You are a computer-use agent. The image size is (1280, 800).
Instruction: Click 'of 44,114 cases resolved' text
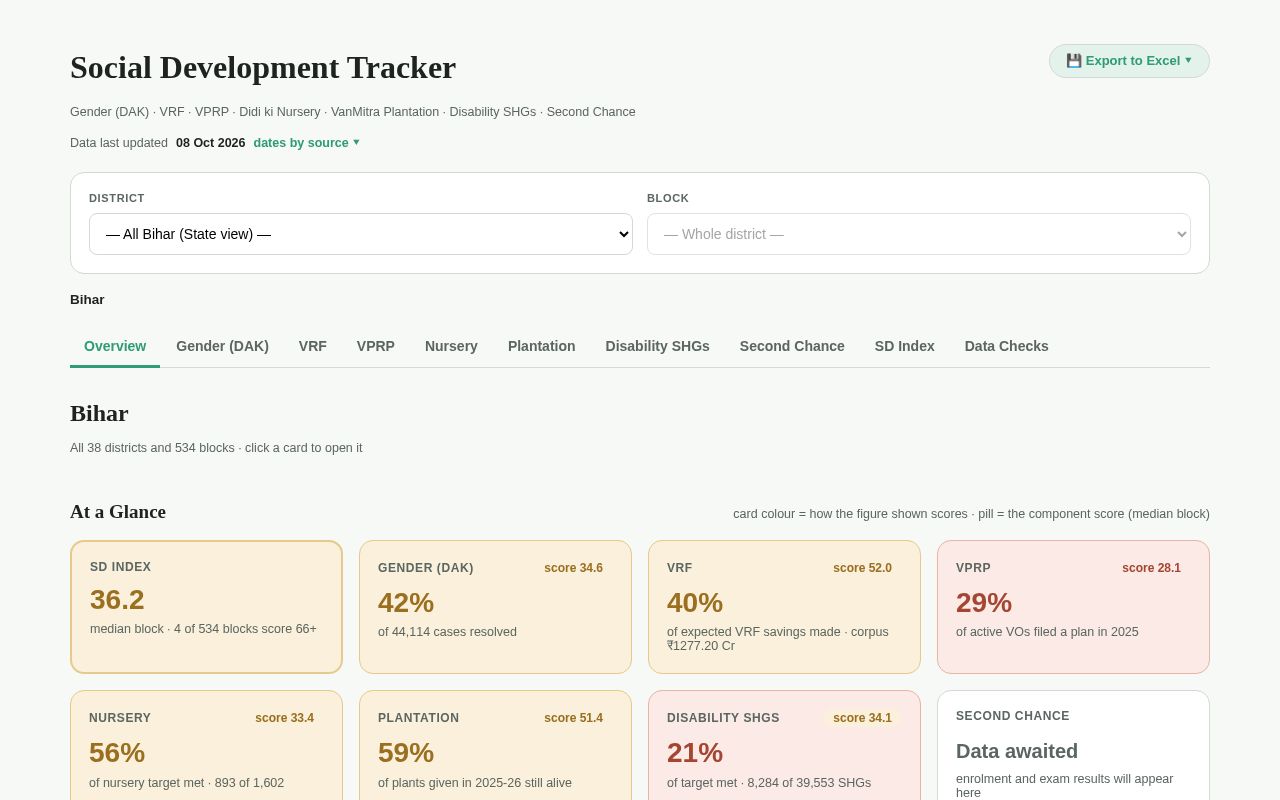coord(447,632)
